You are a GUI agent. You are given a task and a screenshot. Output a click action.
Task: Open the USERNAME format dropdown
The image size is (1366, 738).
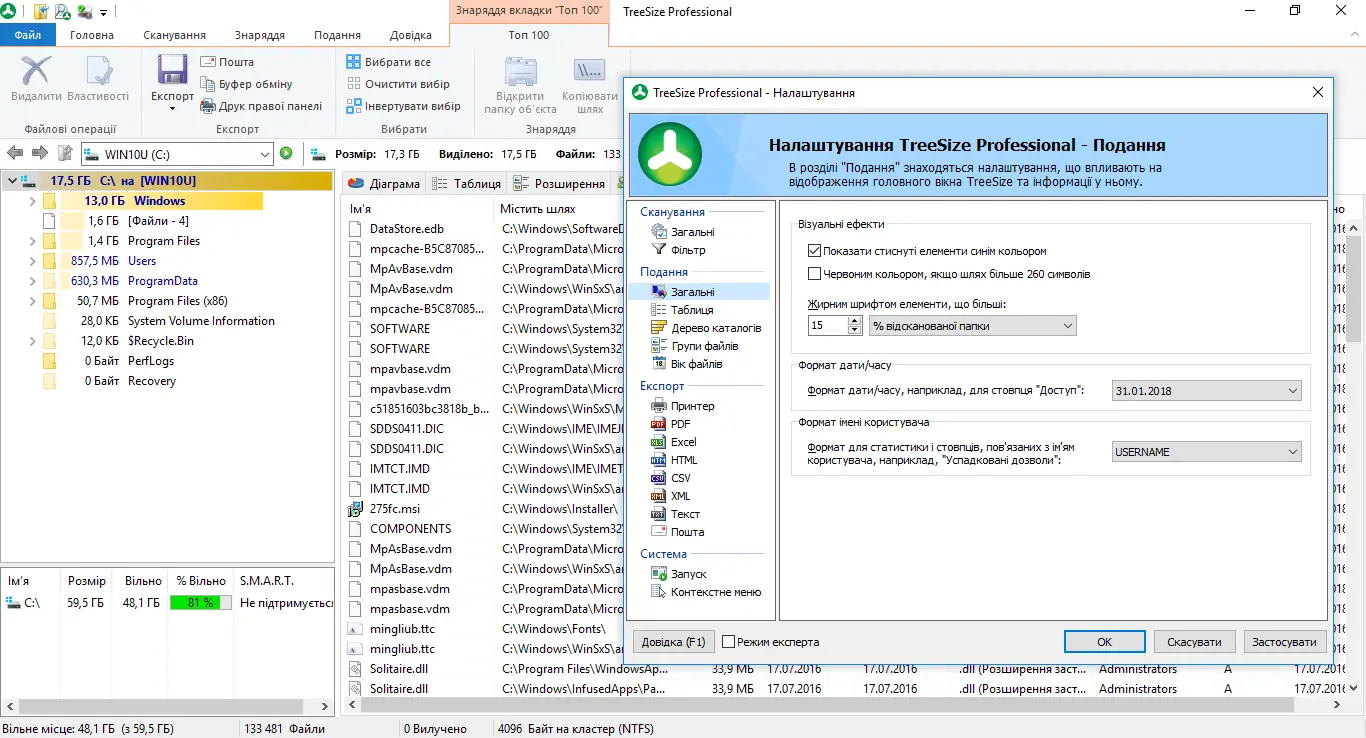[x=1207, y=452]
